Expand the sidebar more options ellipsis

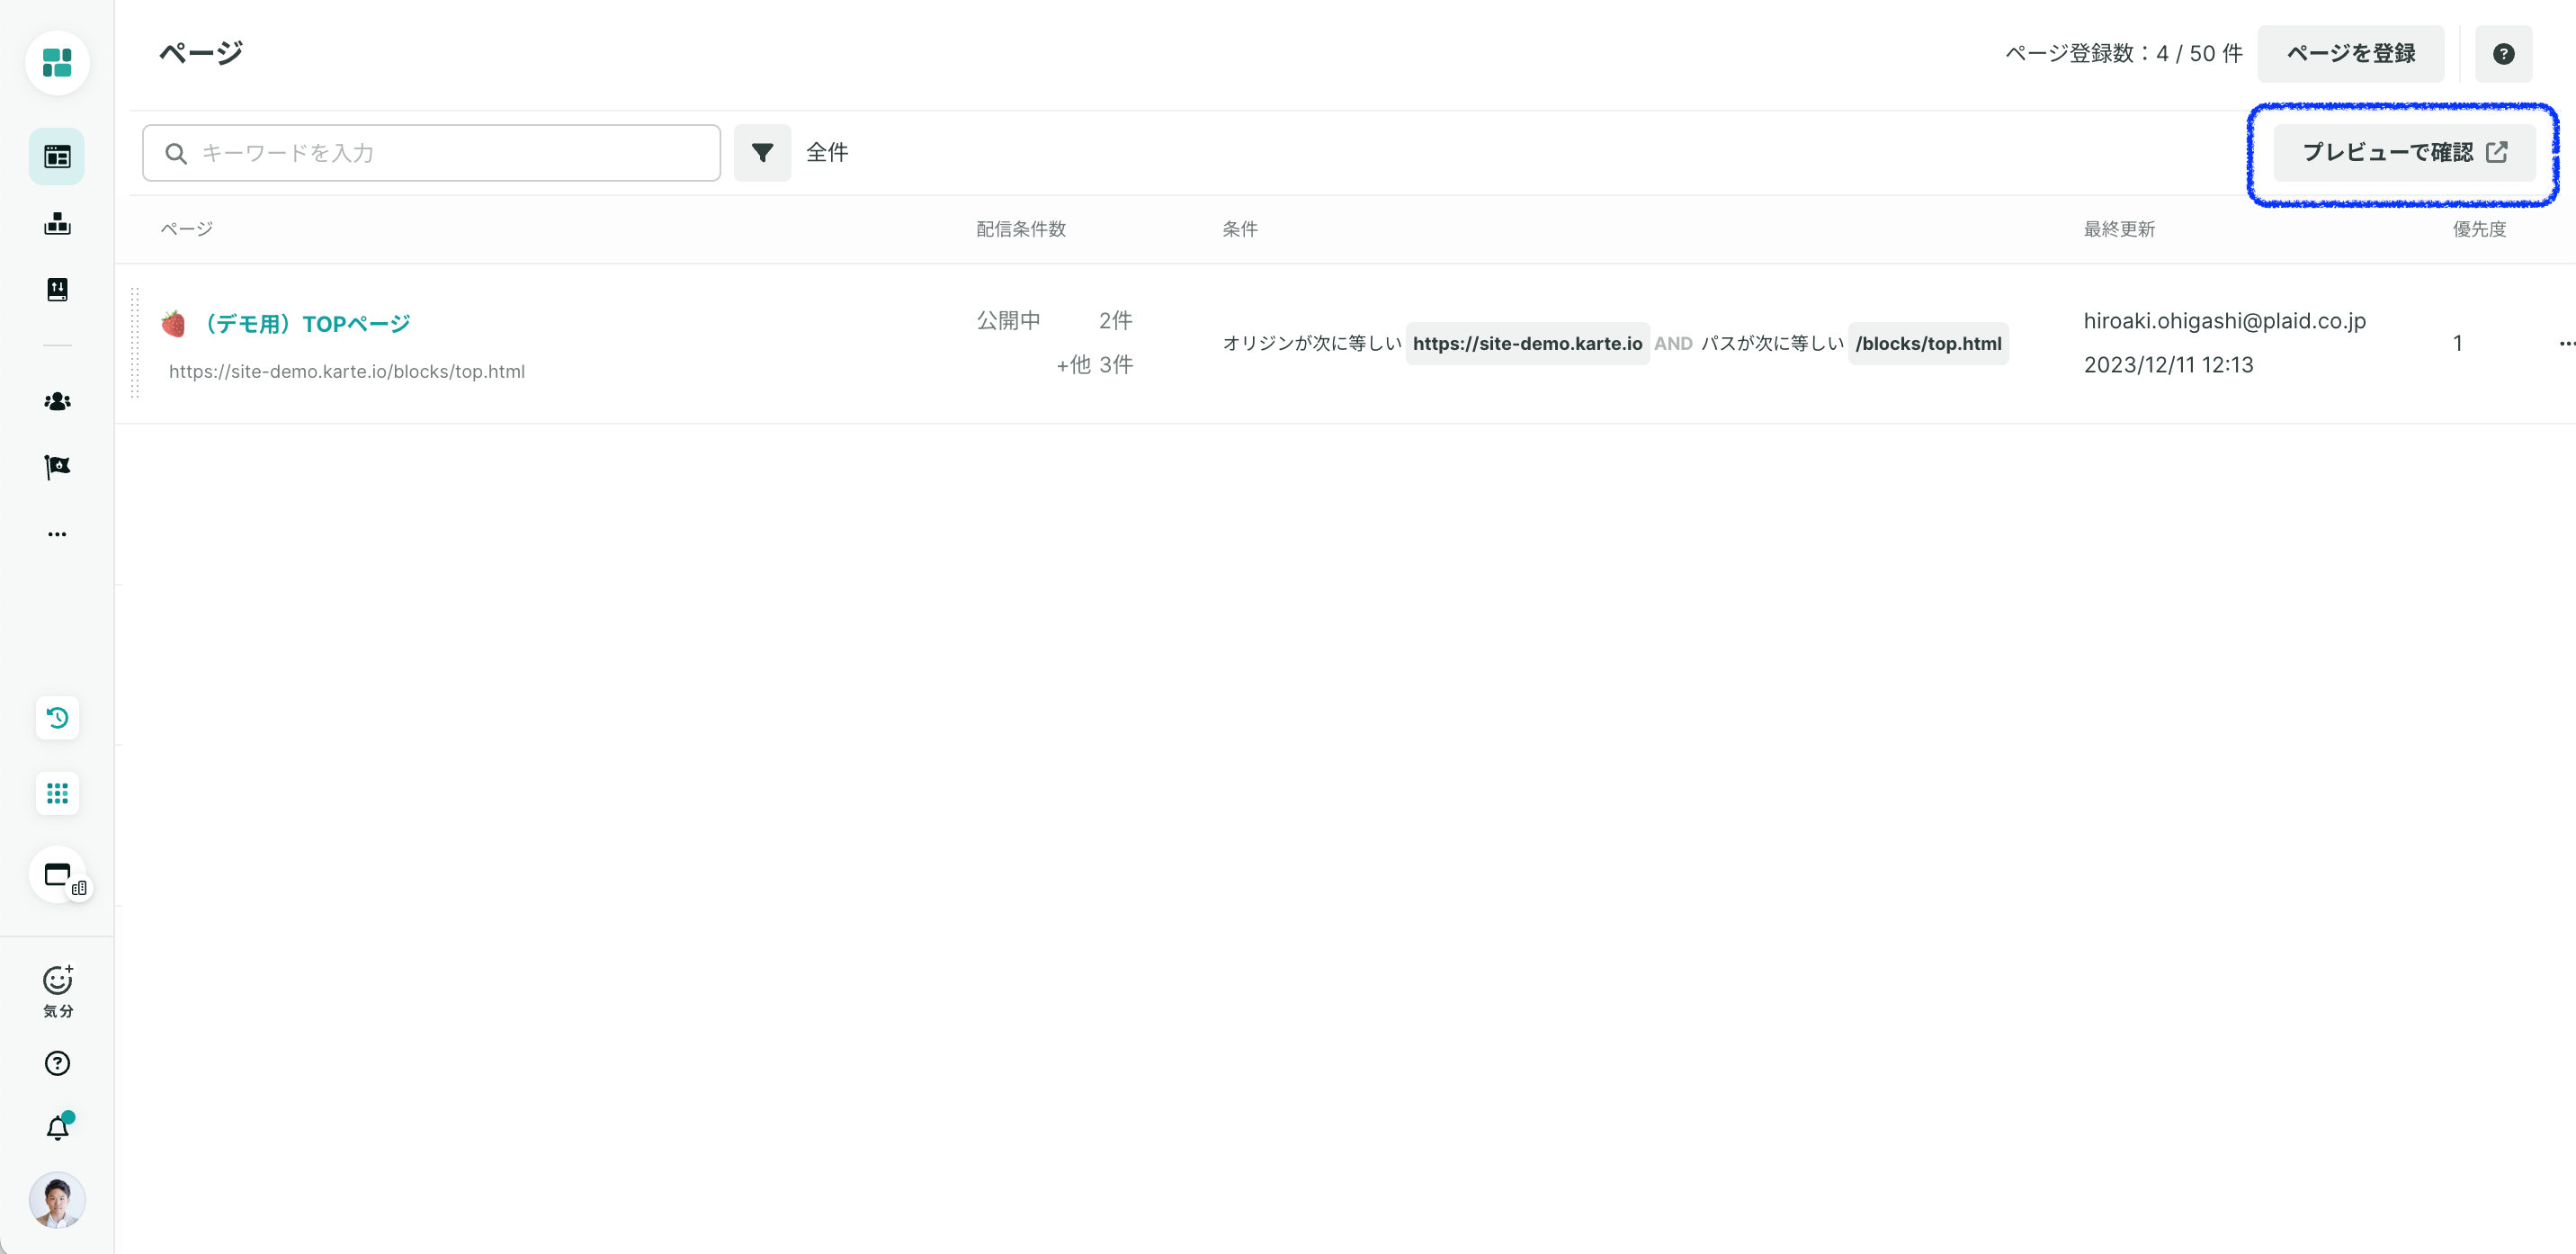(57, 534)
